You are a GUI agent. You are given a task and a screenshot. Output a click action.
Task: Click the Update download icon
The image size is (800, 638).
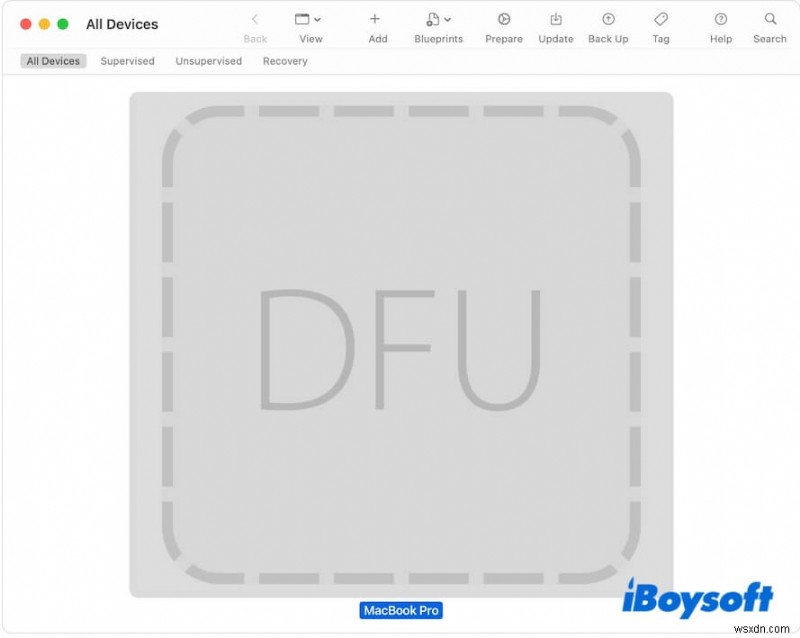[x=556, y=19]
